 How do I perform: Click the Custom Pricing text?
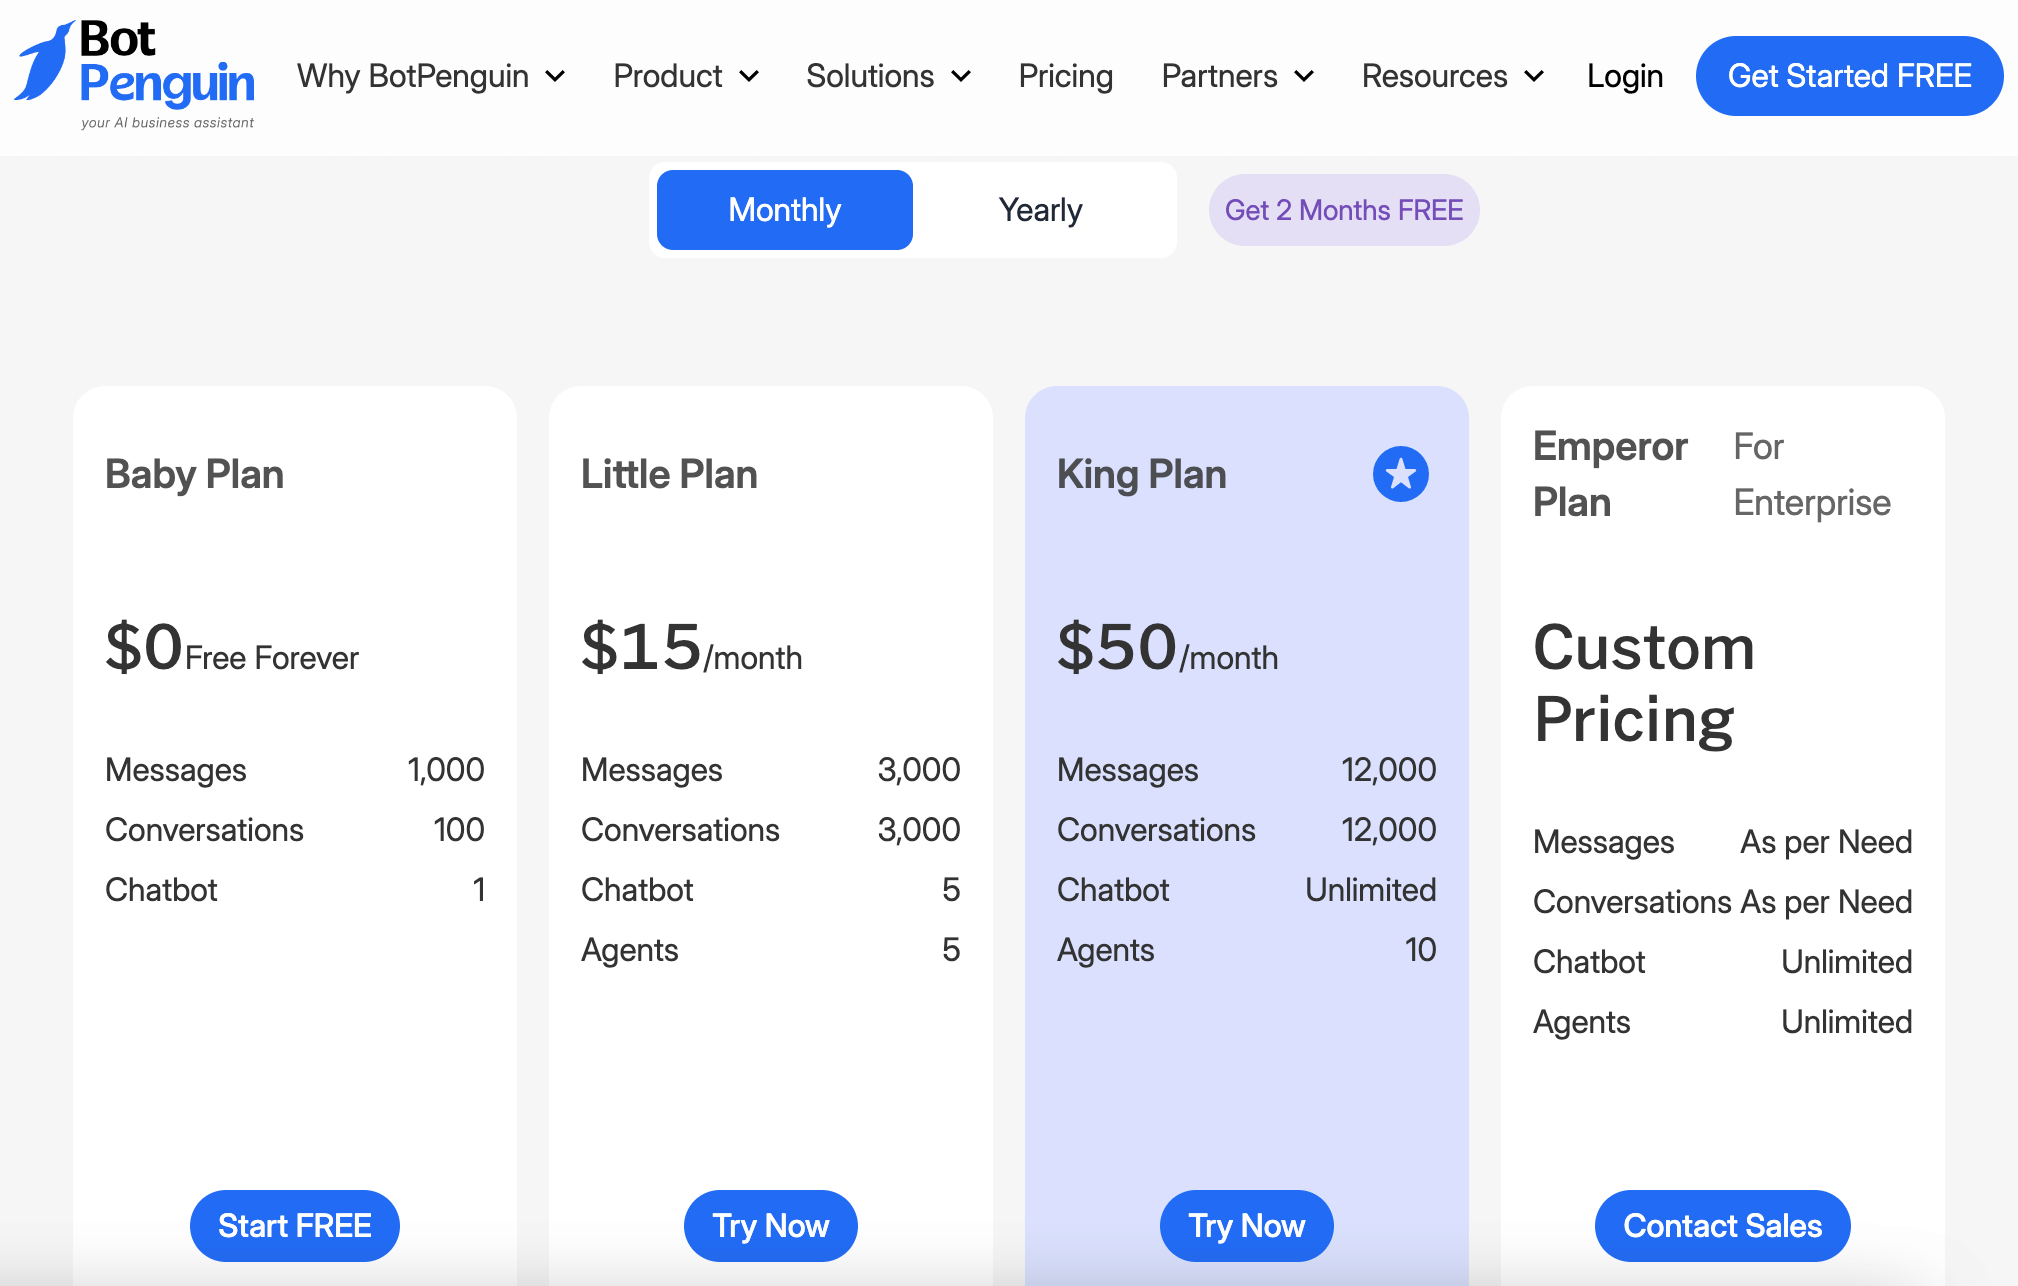tap(1645, 683)
